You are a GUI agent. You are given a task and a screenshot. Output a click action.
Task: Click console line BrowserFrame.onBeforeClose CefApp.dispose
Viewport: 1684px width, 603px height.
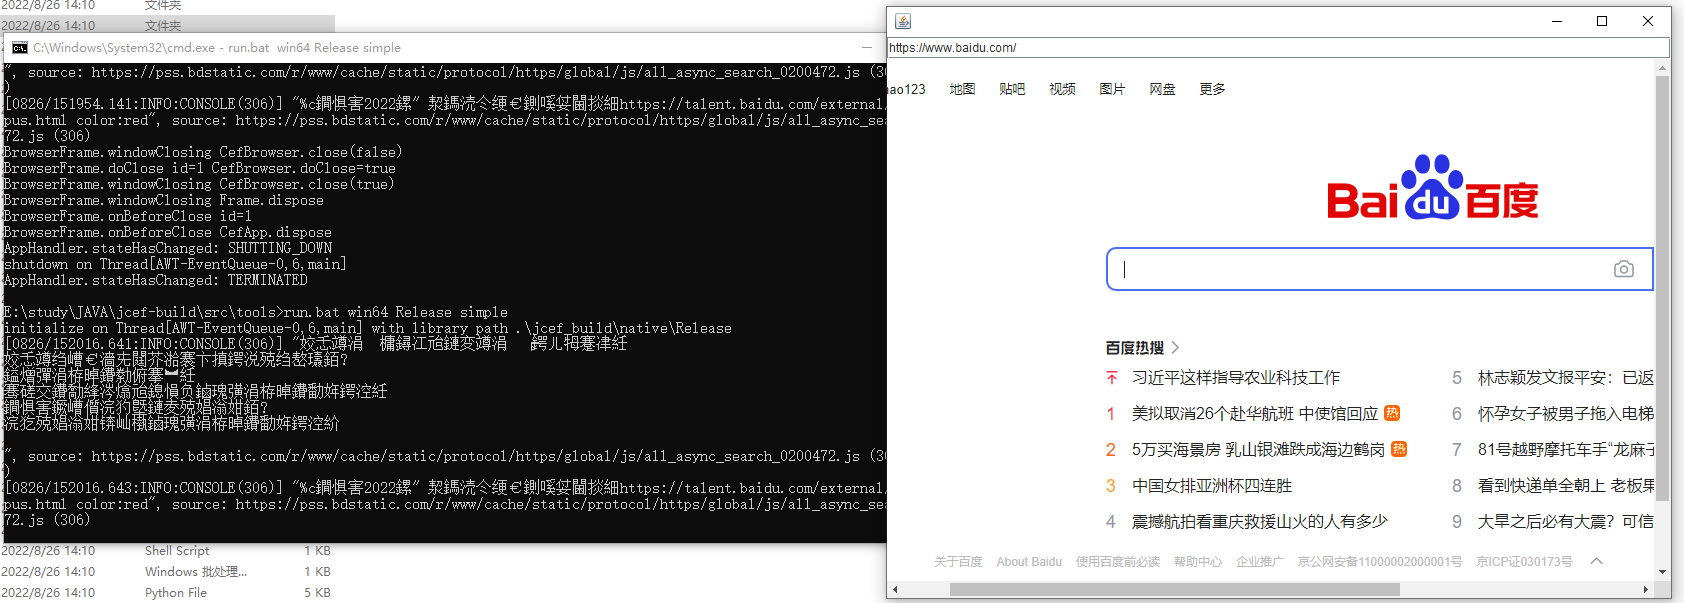[x=168, y=233]
